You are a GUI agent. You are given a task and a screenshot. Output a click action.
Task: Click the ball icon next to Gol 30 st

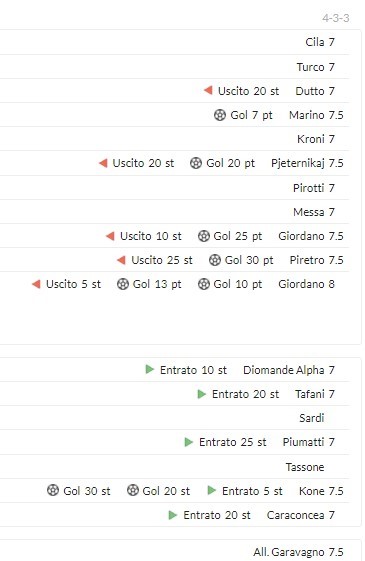click(53, 490)
